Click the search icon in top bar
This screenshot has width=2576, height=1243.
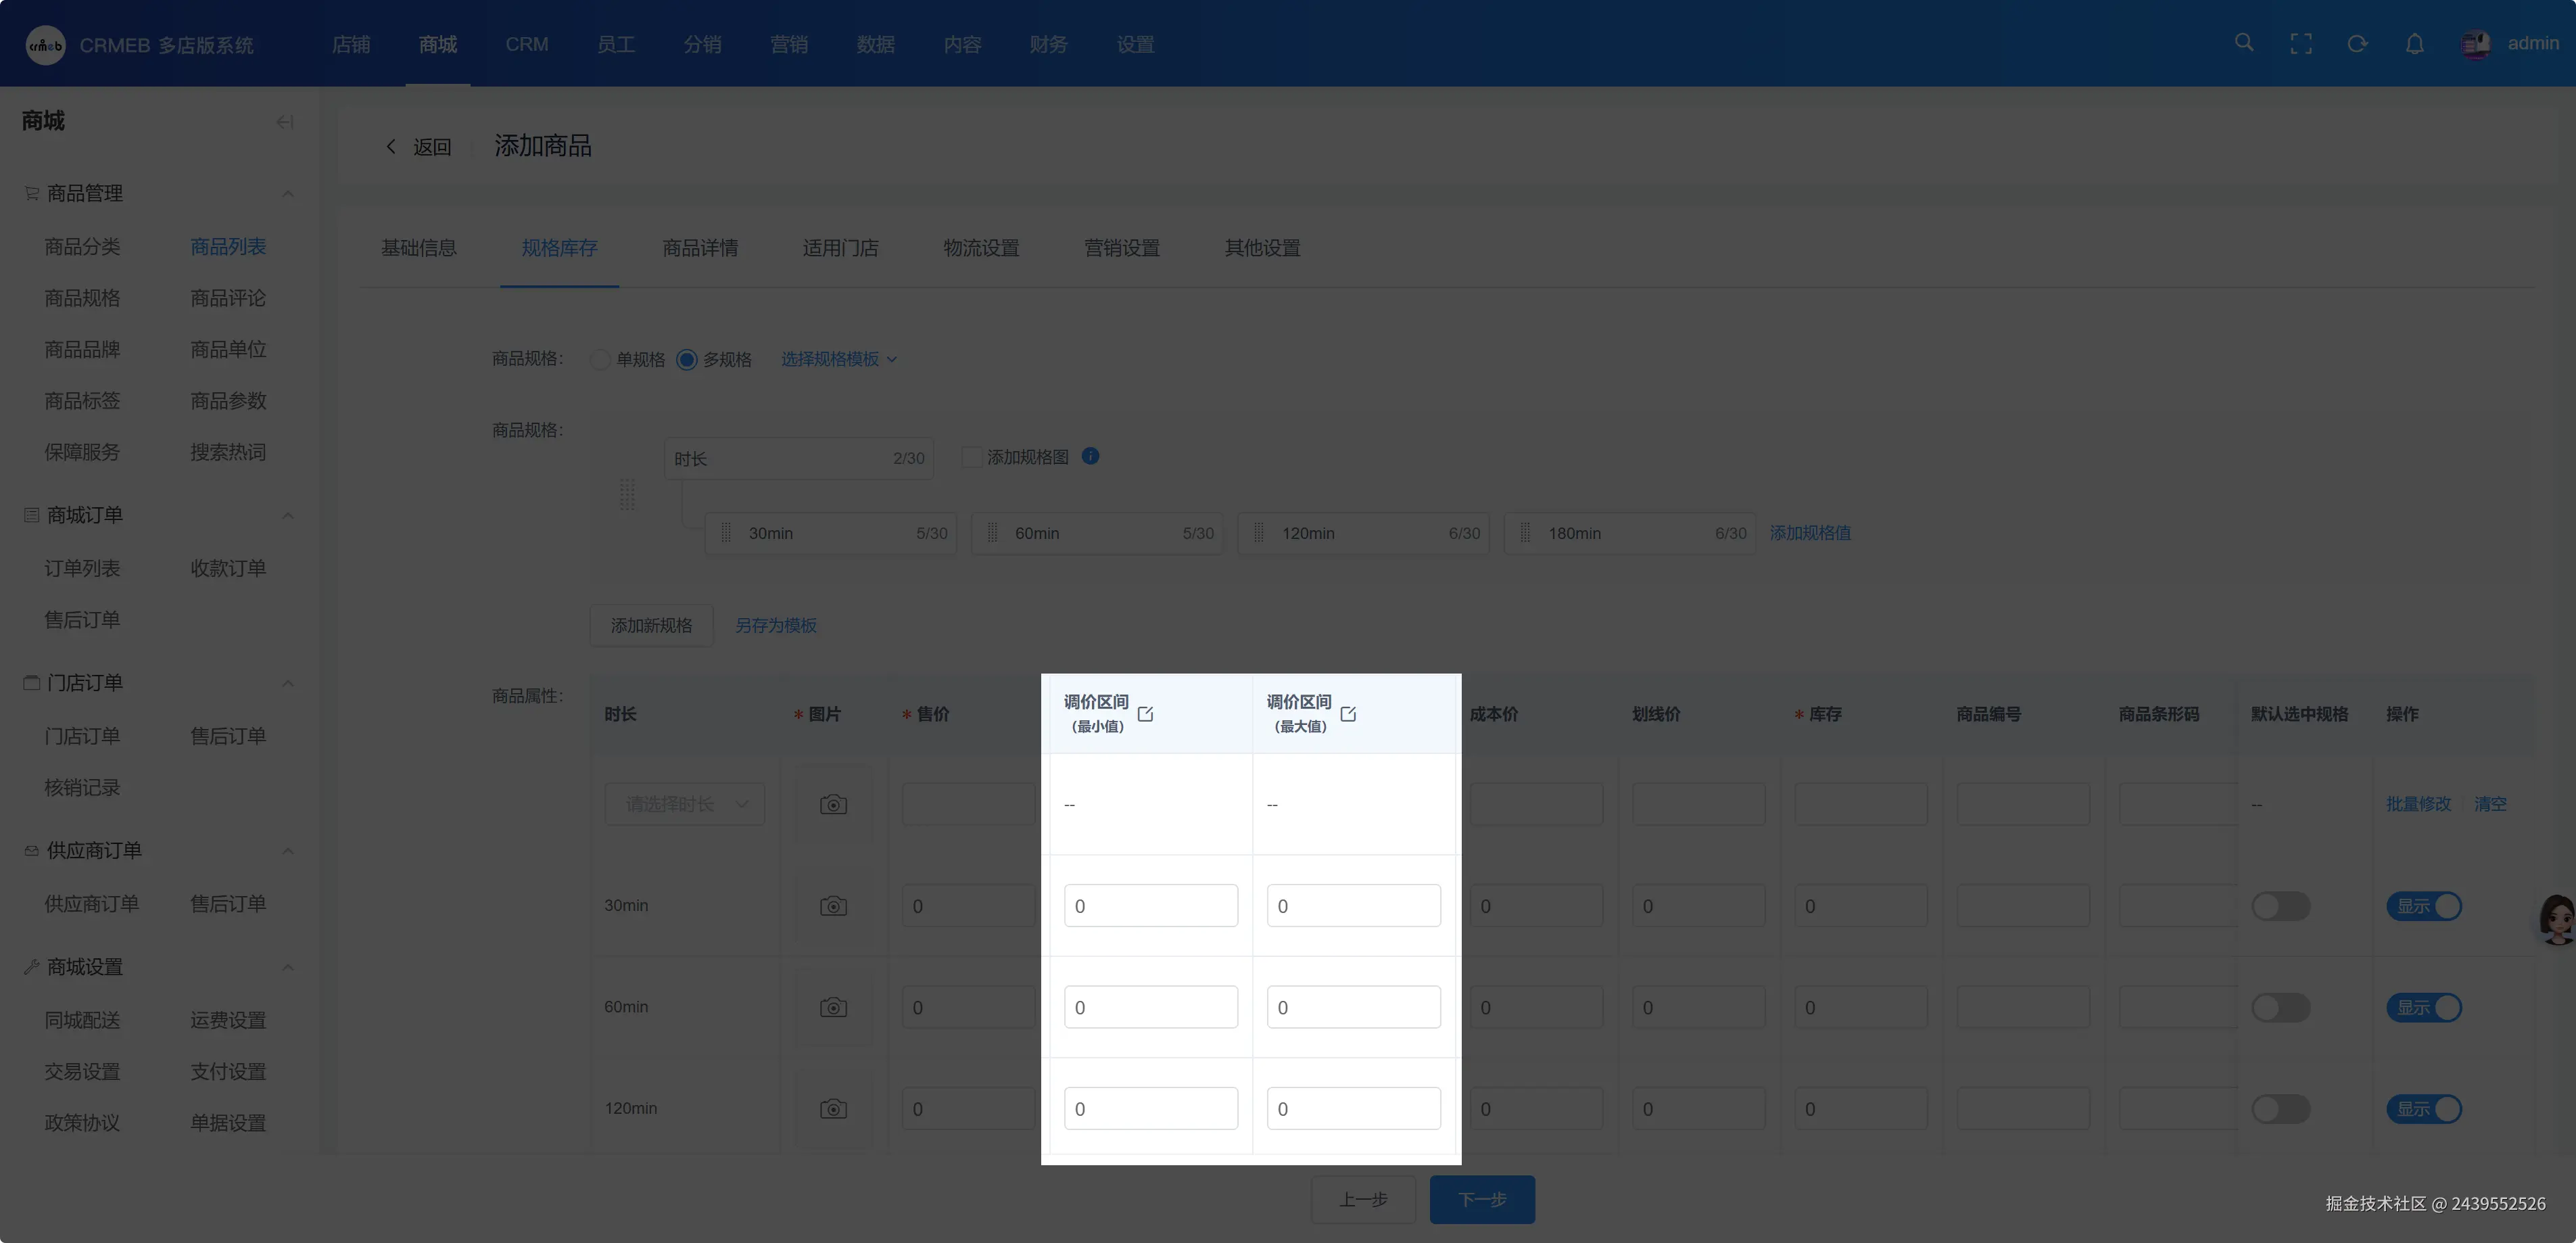[2244, 43]
